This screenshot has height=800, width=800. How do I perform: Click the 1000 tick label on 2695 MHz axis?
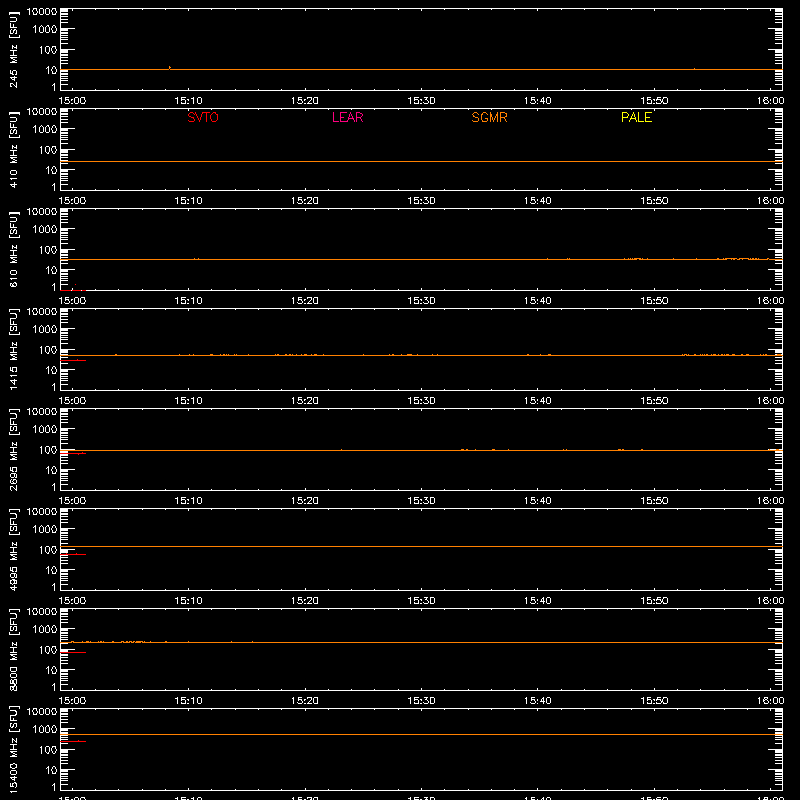(44, 430)
